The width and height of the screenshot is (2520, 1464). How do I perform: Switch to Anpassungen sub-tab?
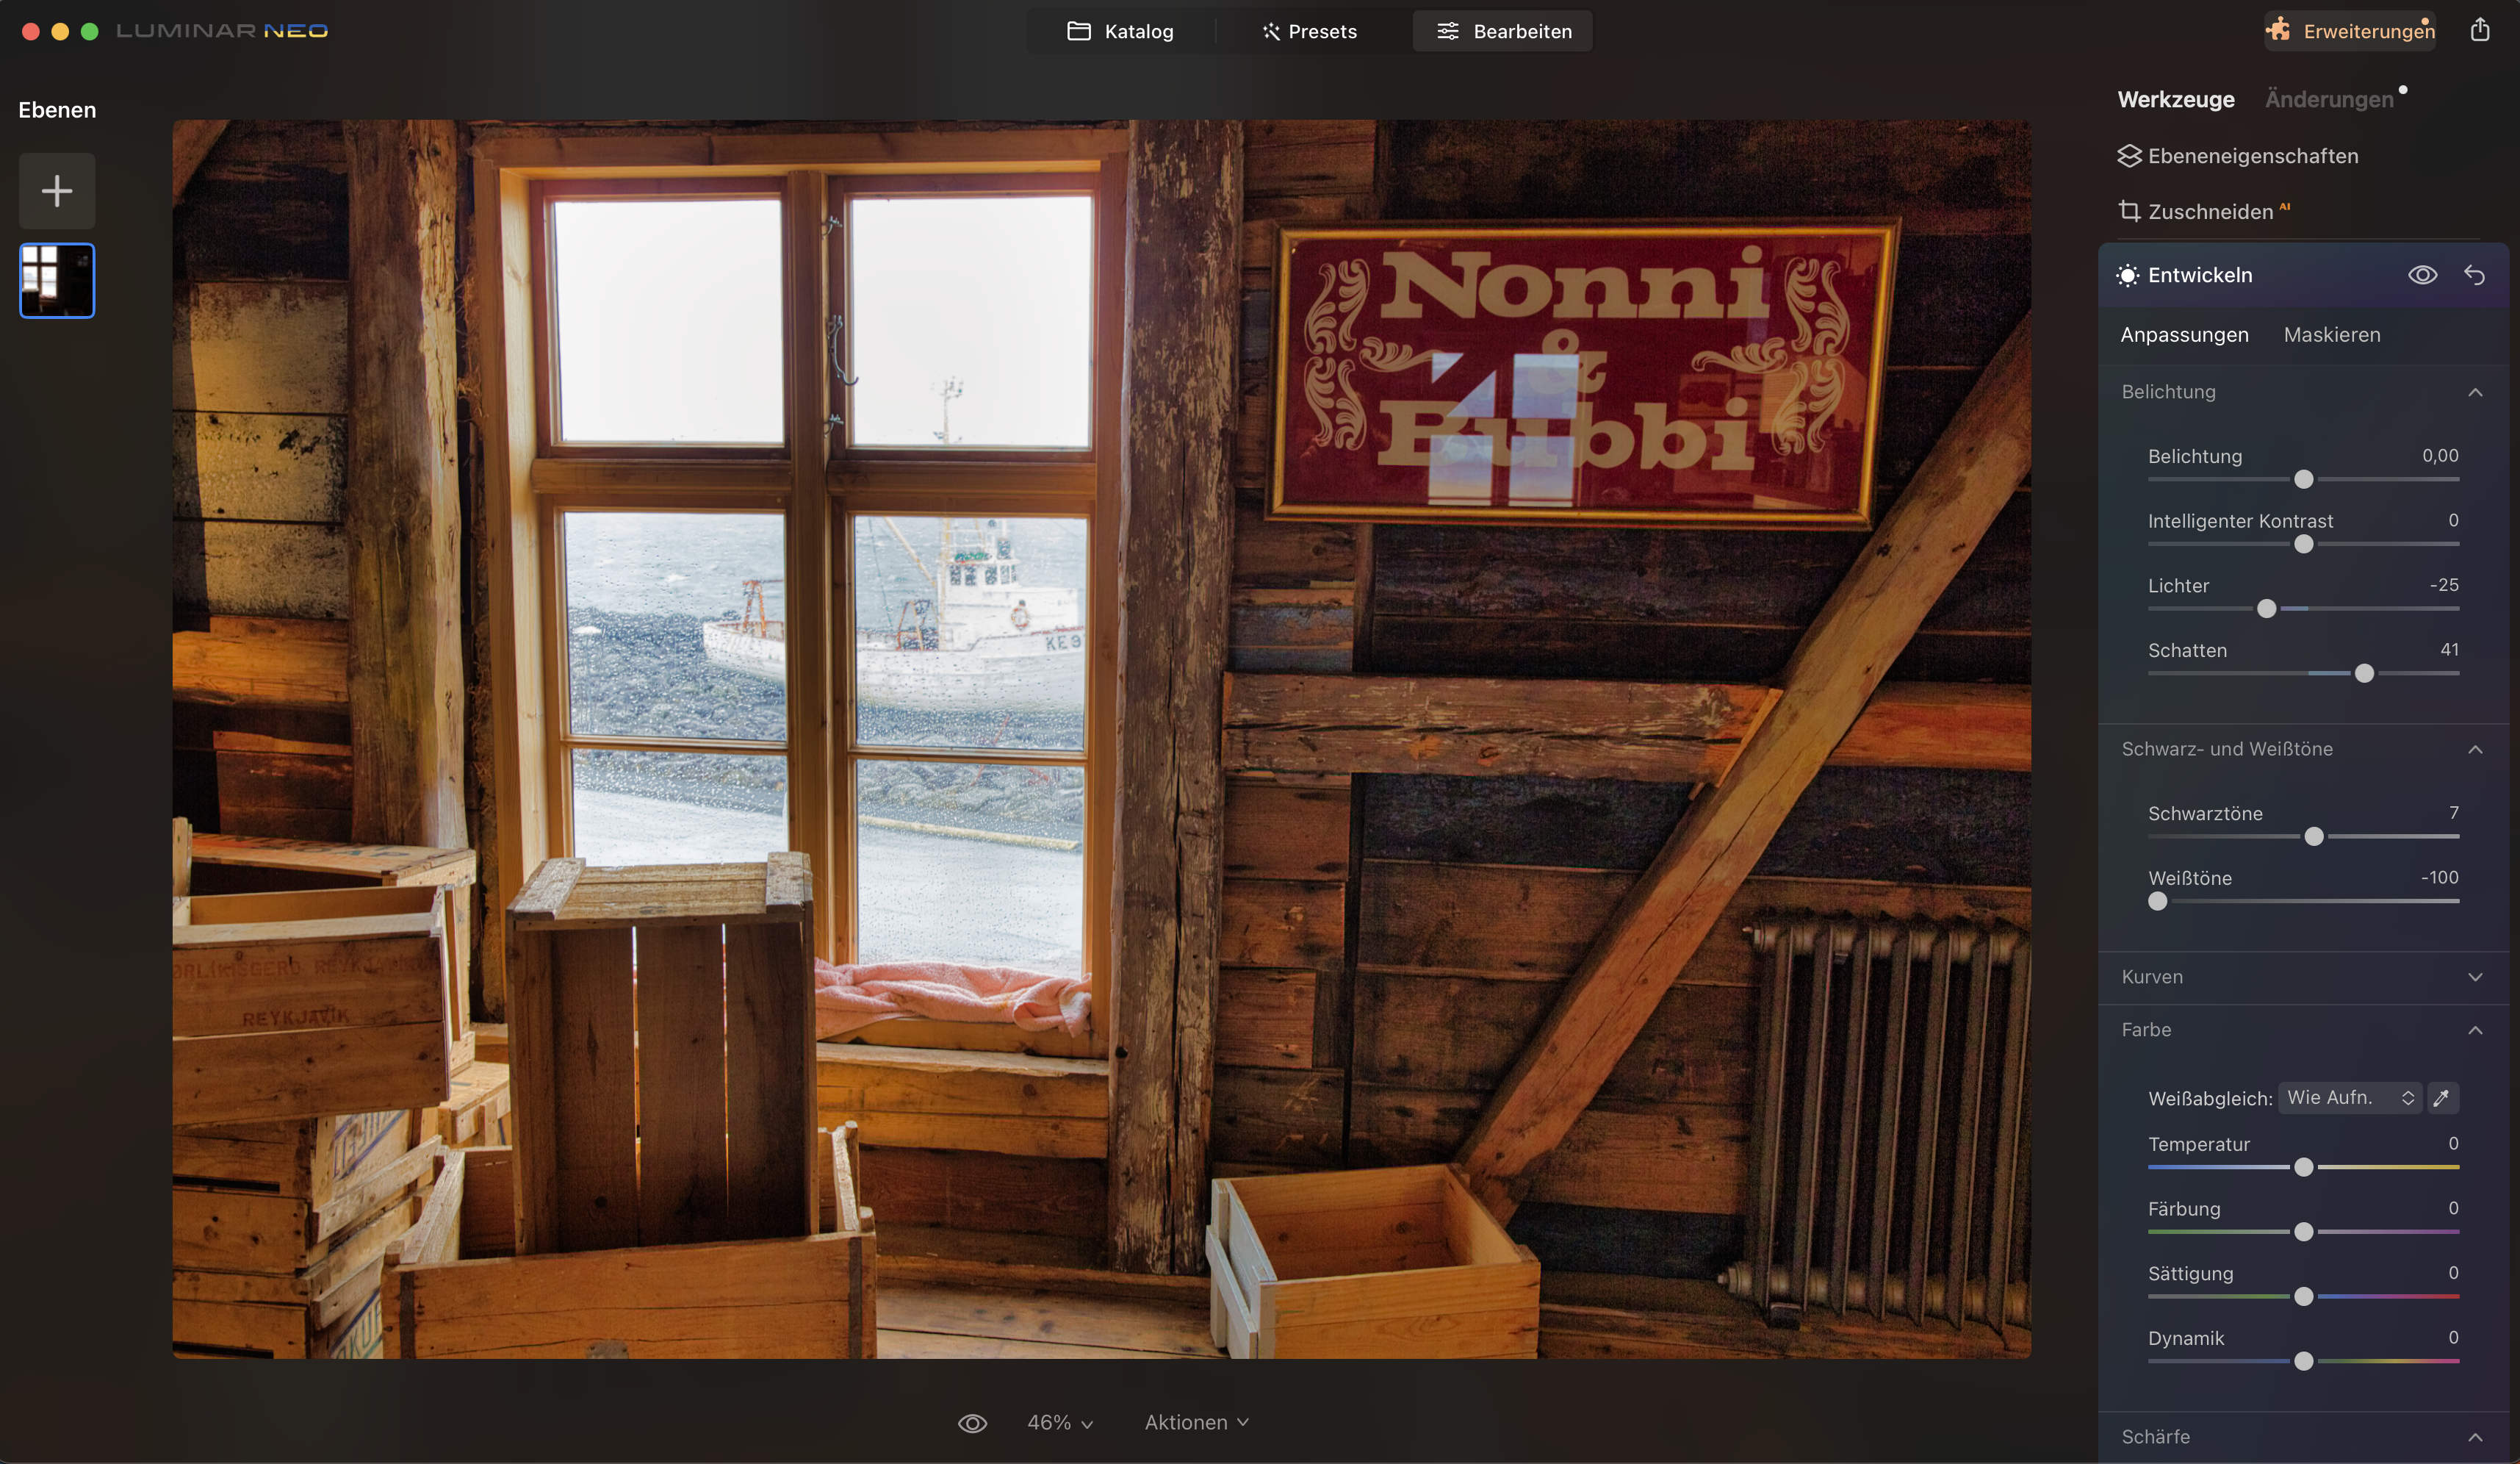(x=2184, y=334)
